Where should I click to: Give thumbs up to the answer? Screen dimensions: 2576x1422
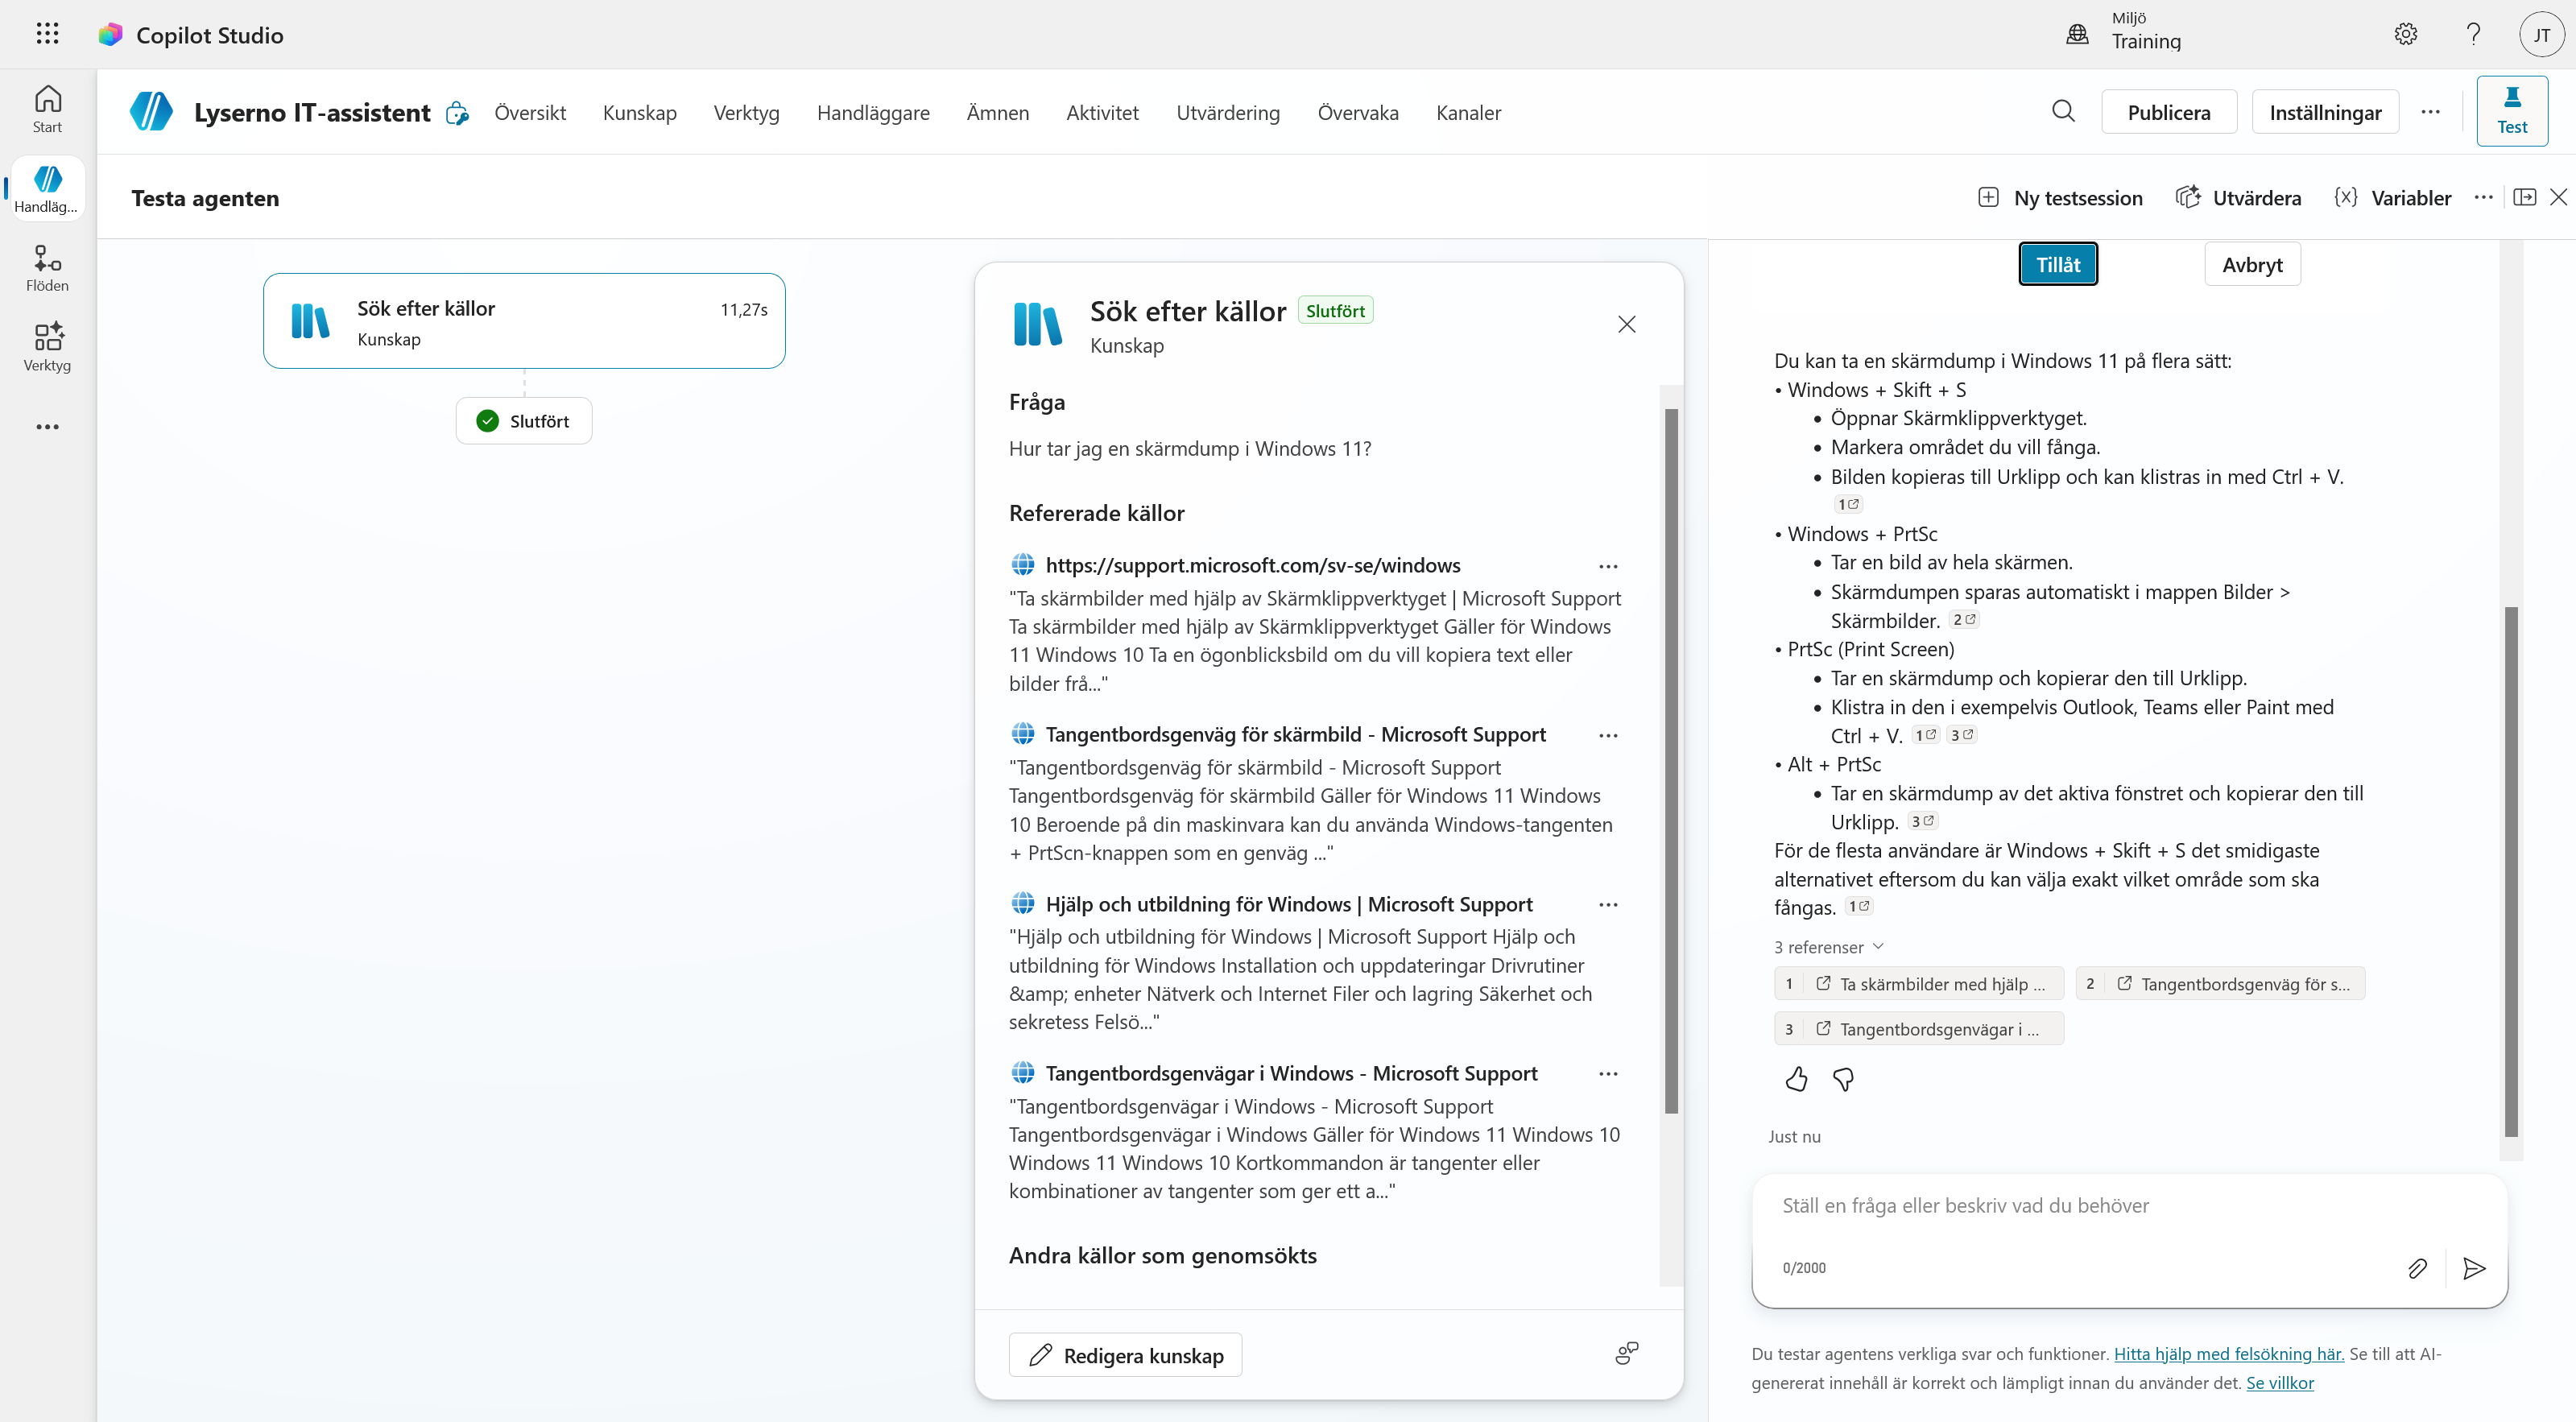tap(1796, 1080)
